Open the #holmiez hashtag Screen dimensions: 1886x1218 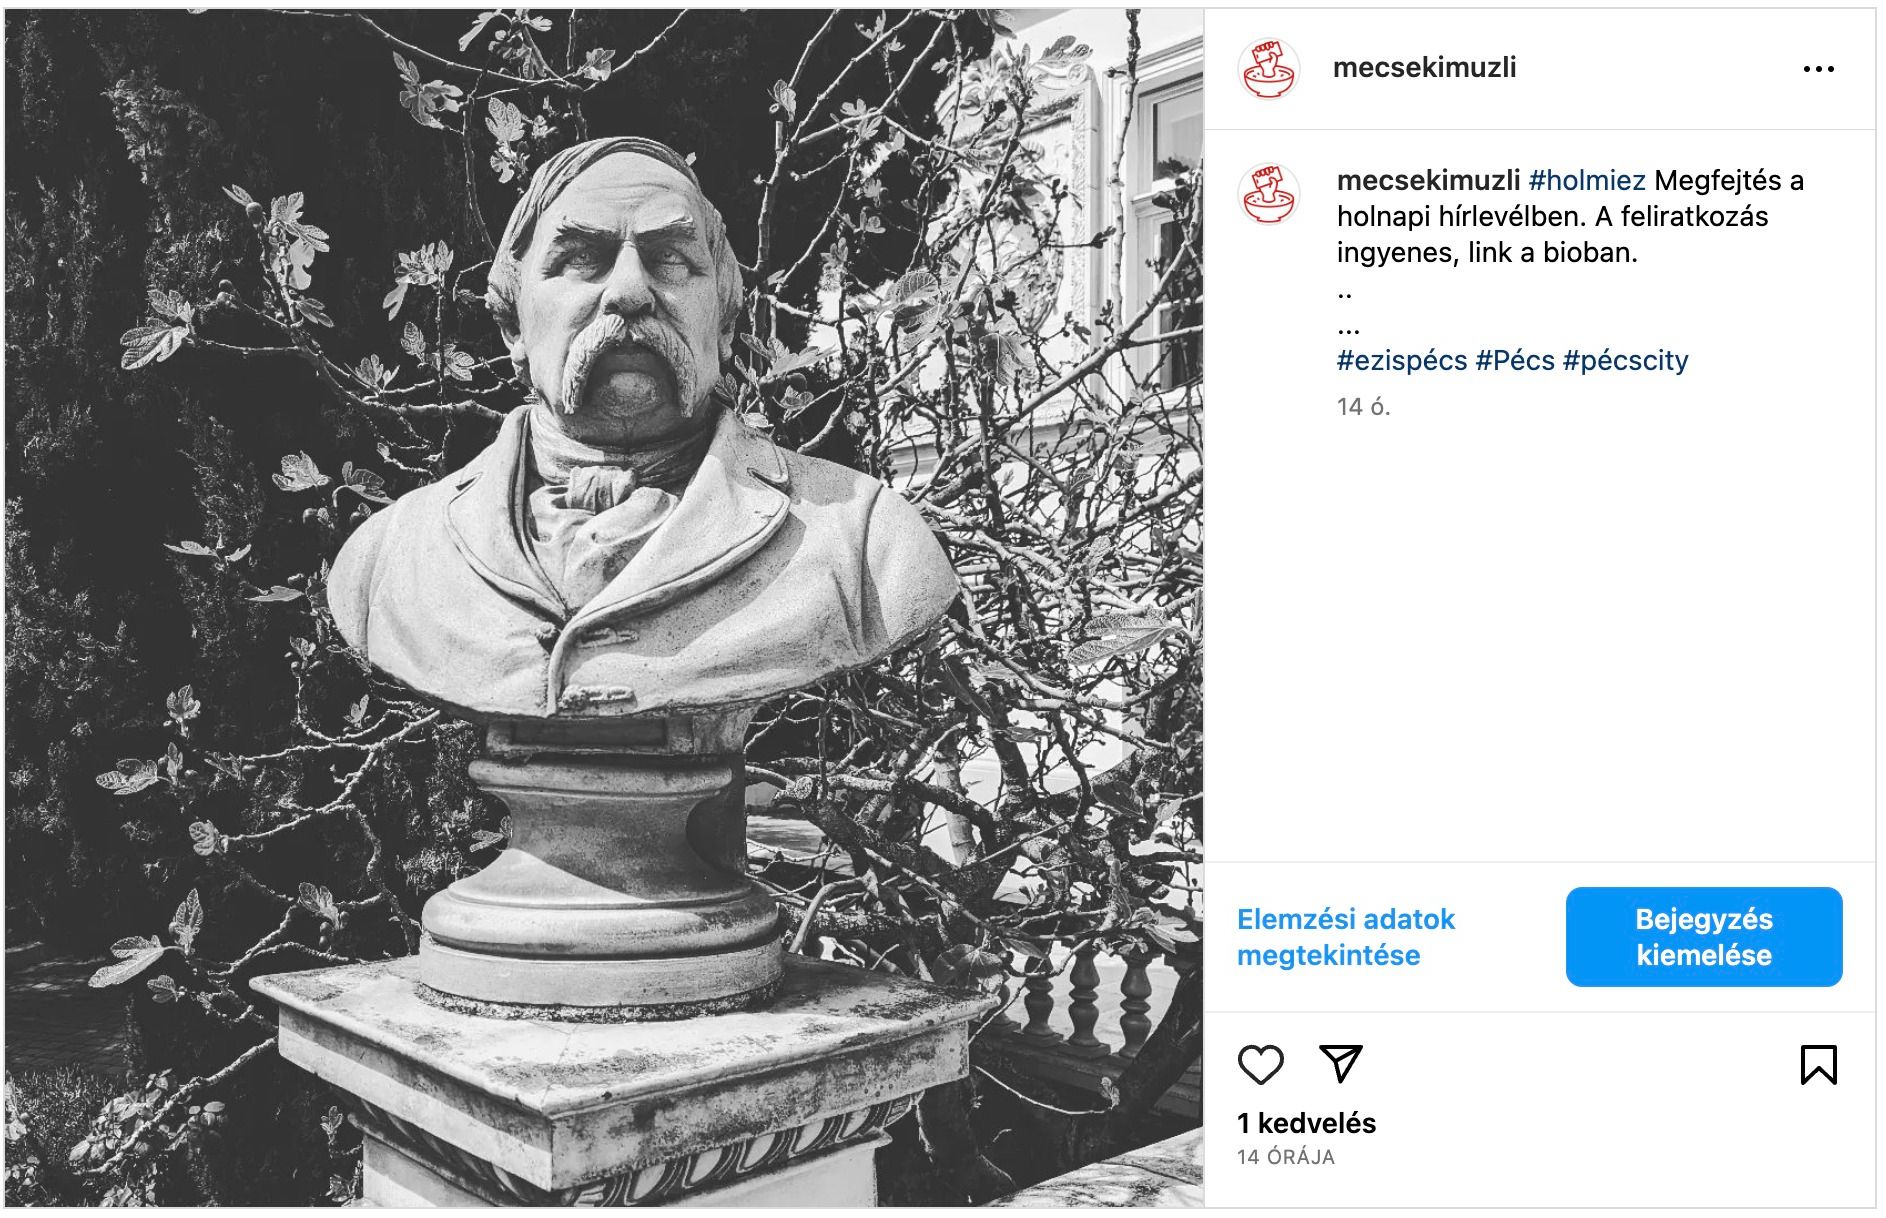coord(1587,180)
